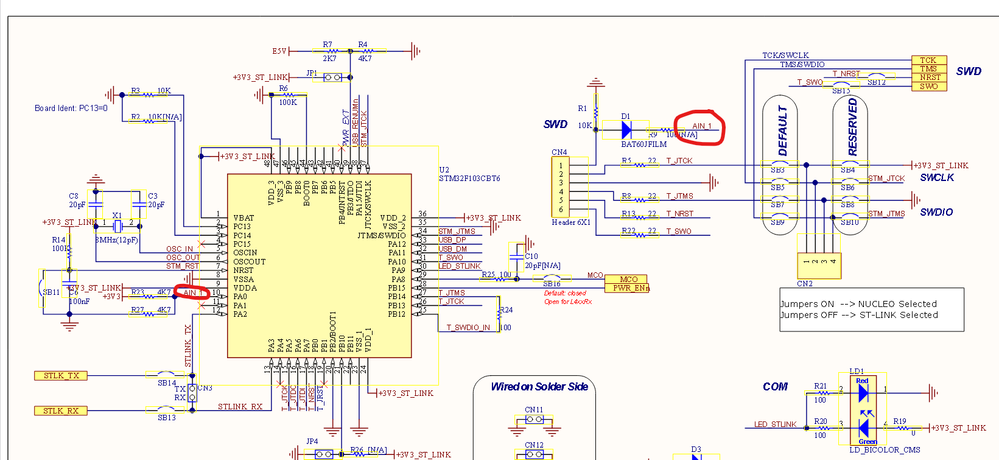Select the STLK_RX port
The image size is (999, 460).
coord(61,410)
